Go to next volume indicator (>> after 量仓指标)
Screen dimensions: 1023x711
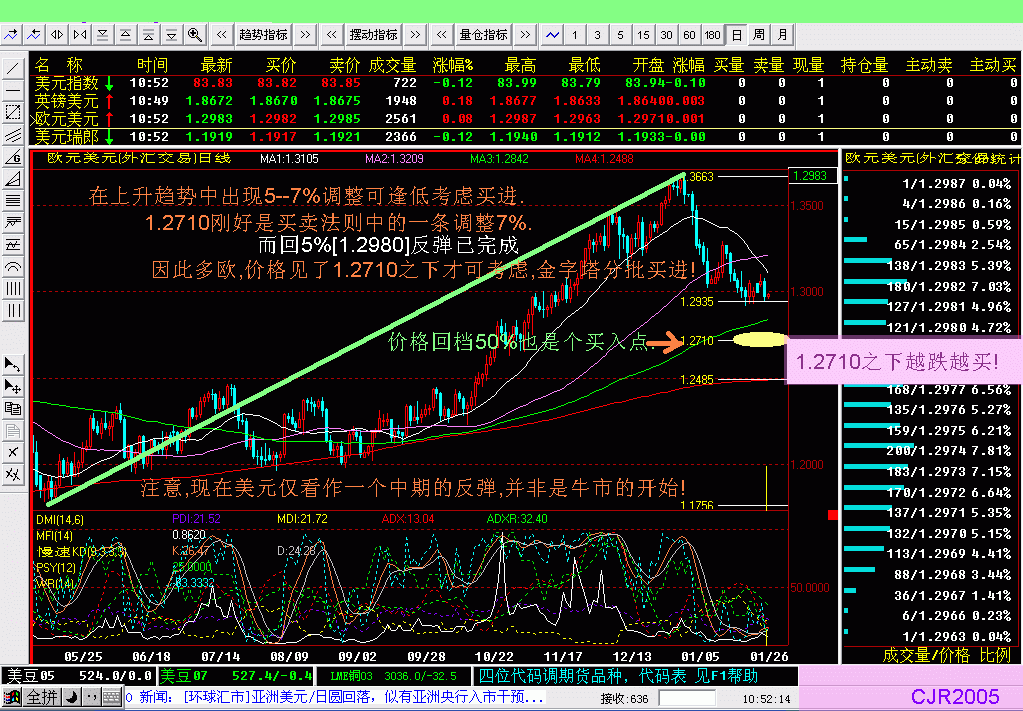click(x=525, y=35)
